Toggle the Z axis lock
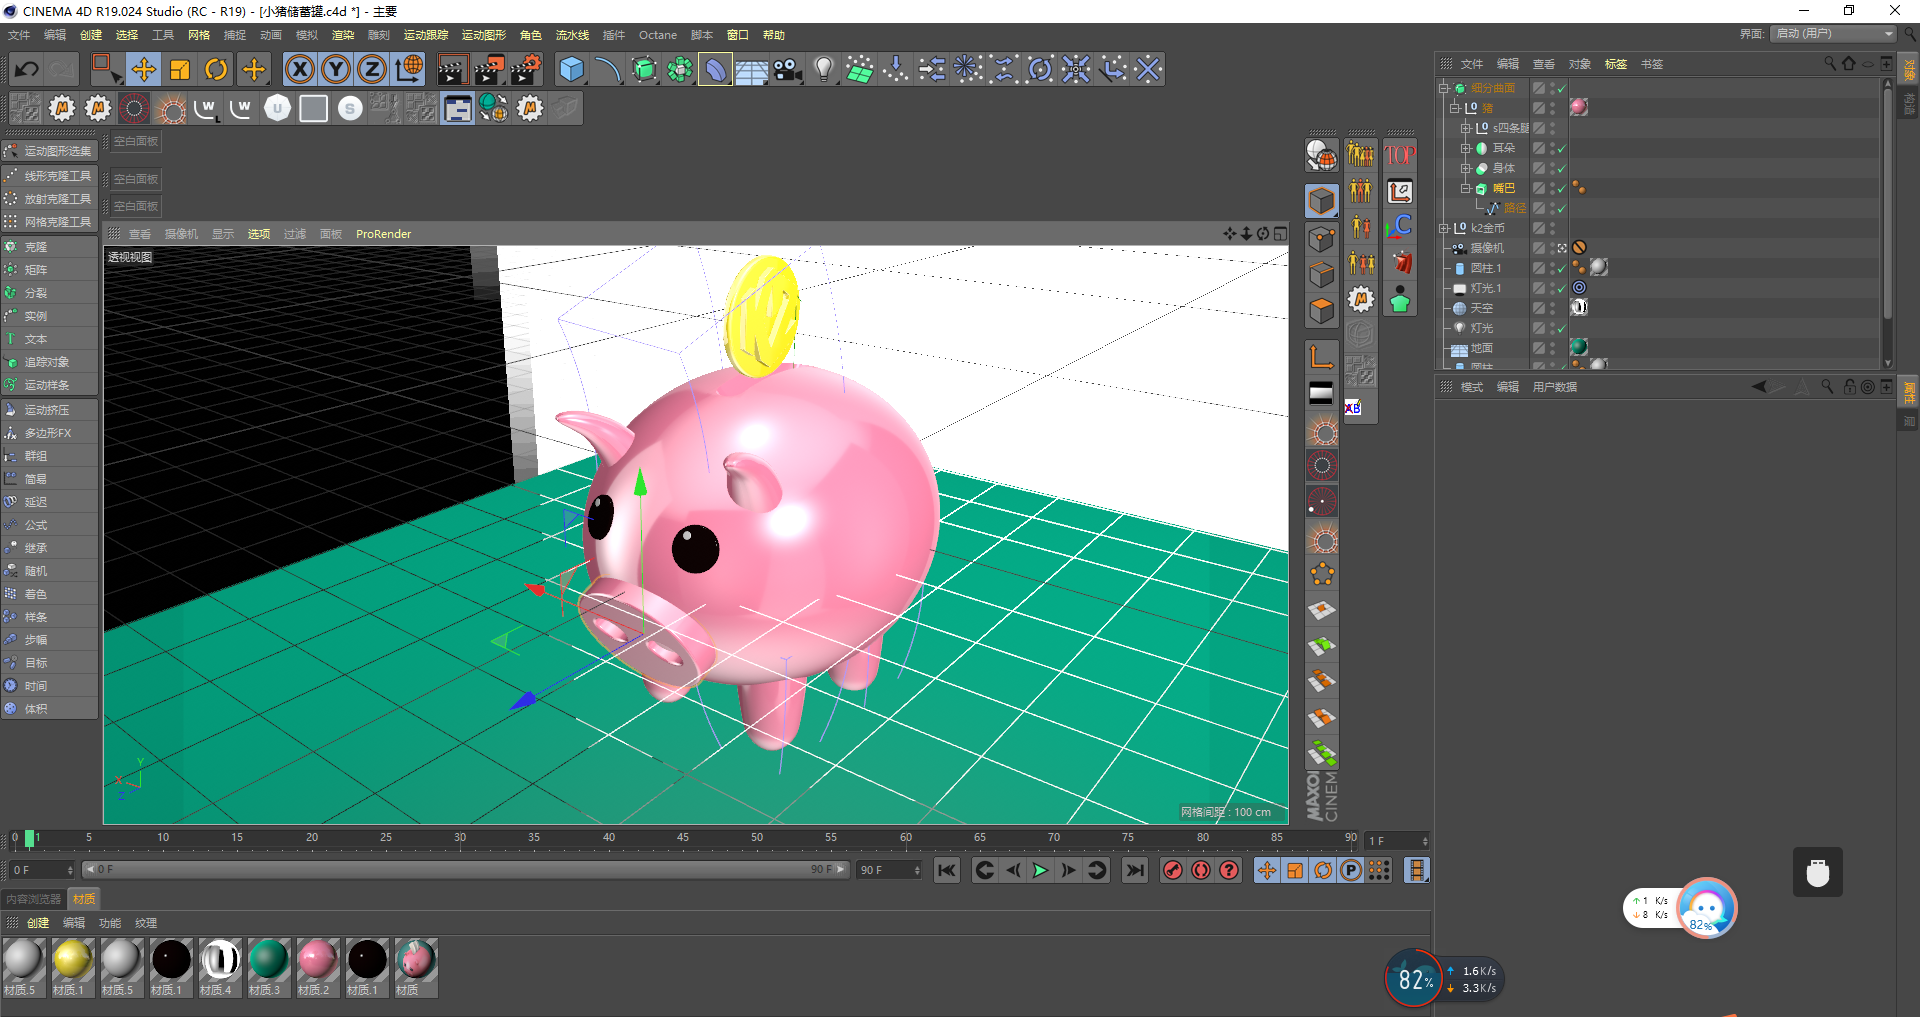This screenshot has height=1017, width=1920. click(x=372, y=69)
